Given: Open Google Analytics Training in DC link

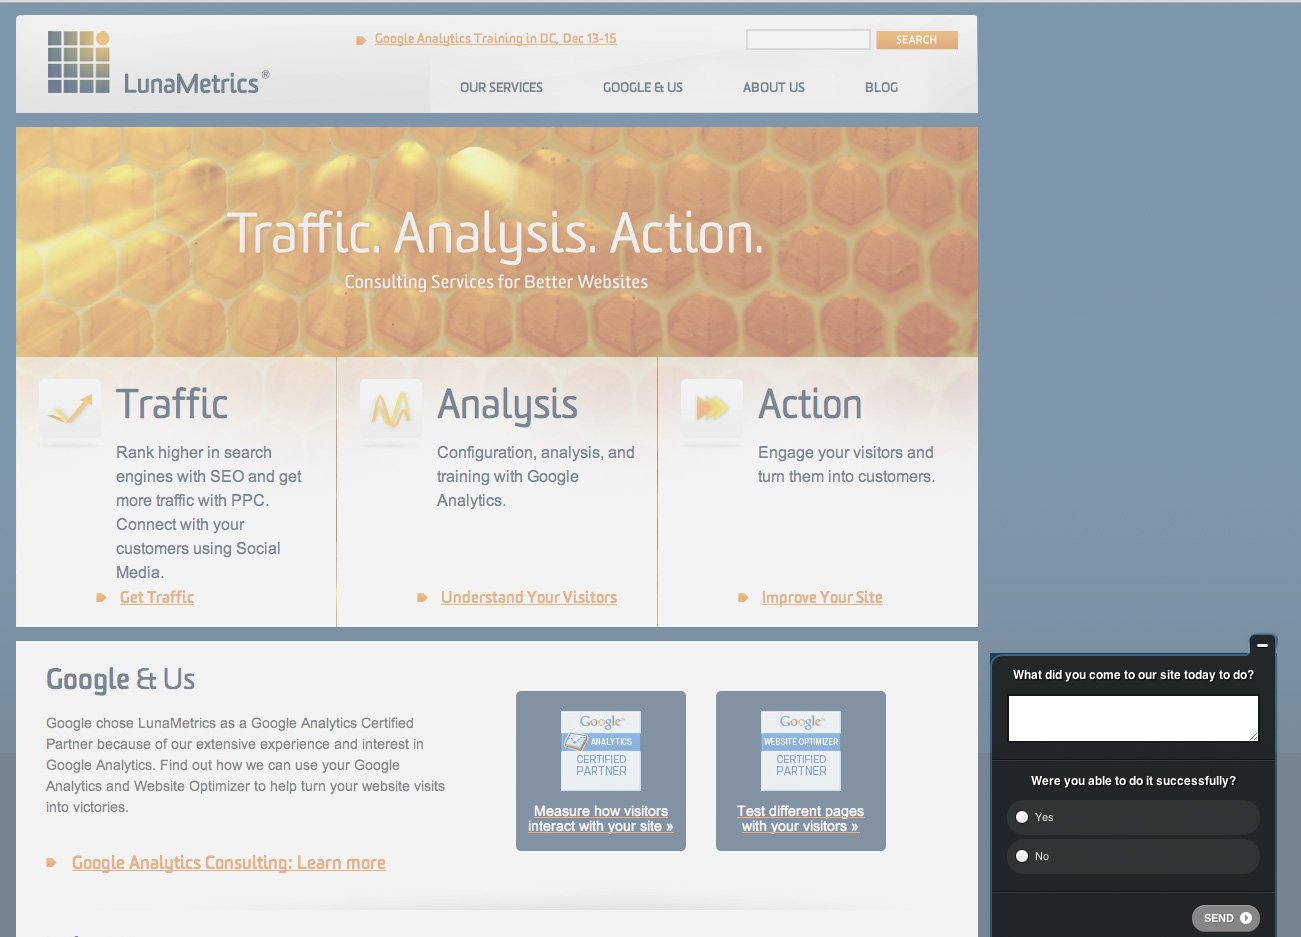Looking at the screenshot, I should [495, 39].
